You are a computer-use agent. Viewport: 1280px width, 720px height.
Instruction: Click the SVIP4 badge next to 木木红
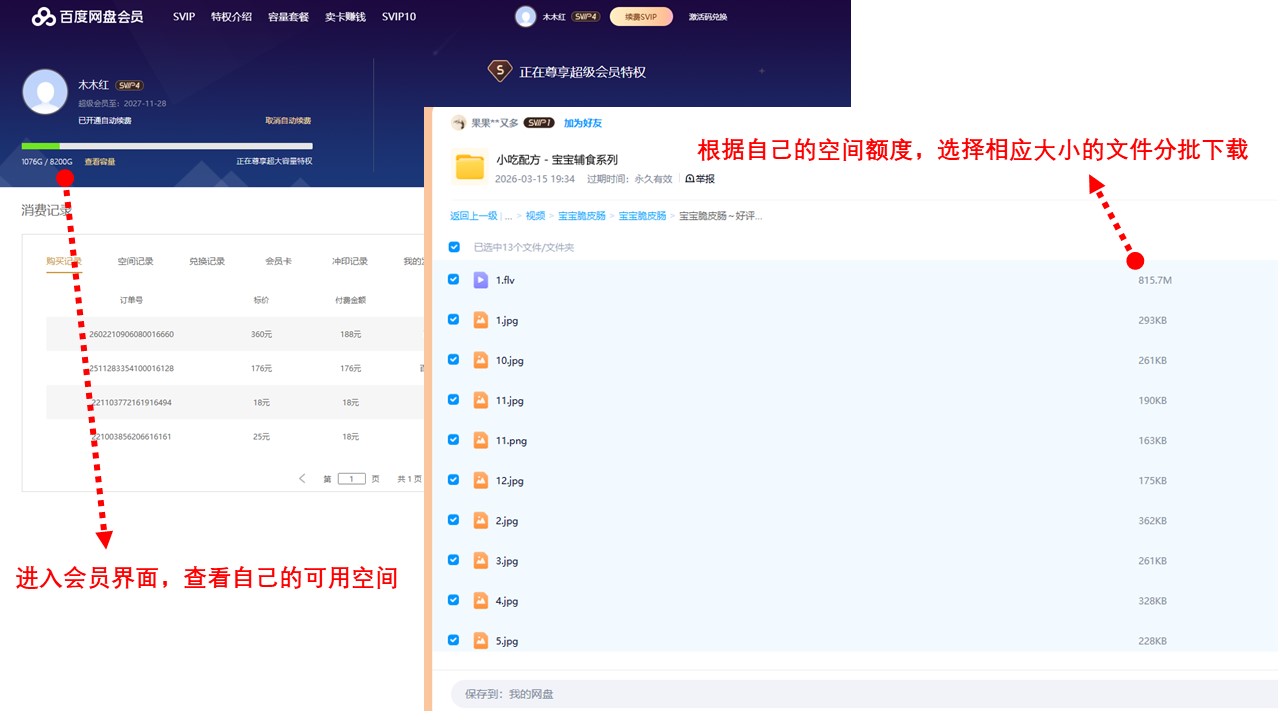127,85
